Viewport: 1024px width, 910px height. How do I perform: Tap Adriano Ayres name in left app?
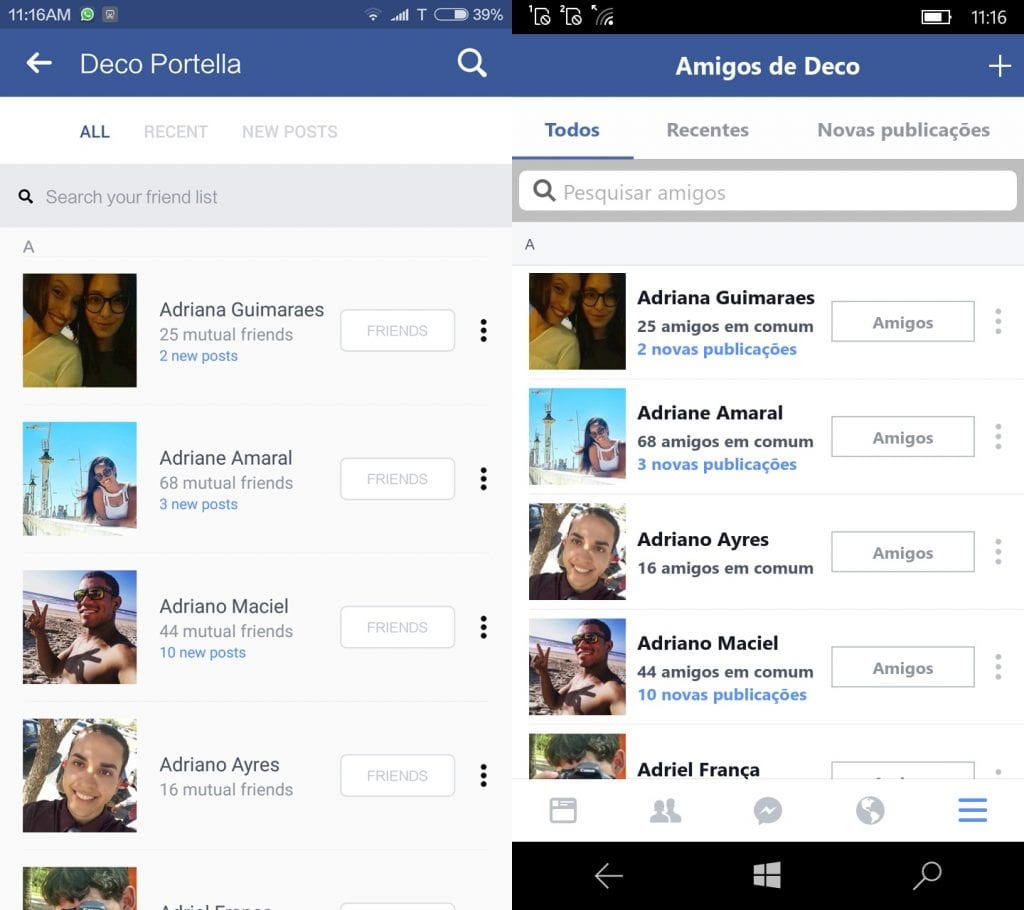point(219,764)
